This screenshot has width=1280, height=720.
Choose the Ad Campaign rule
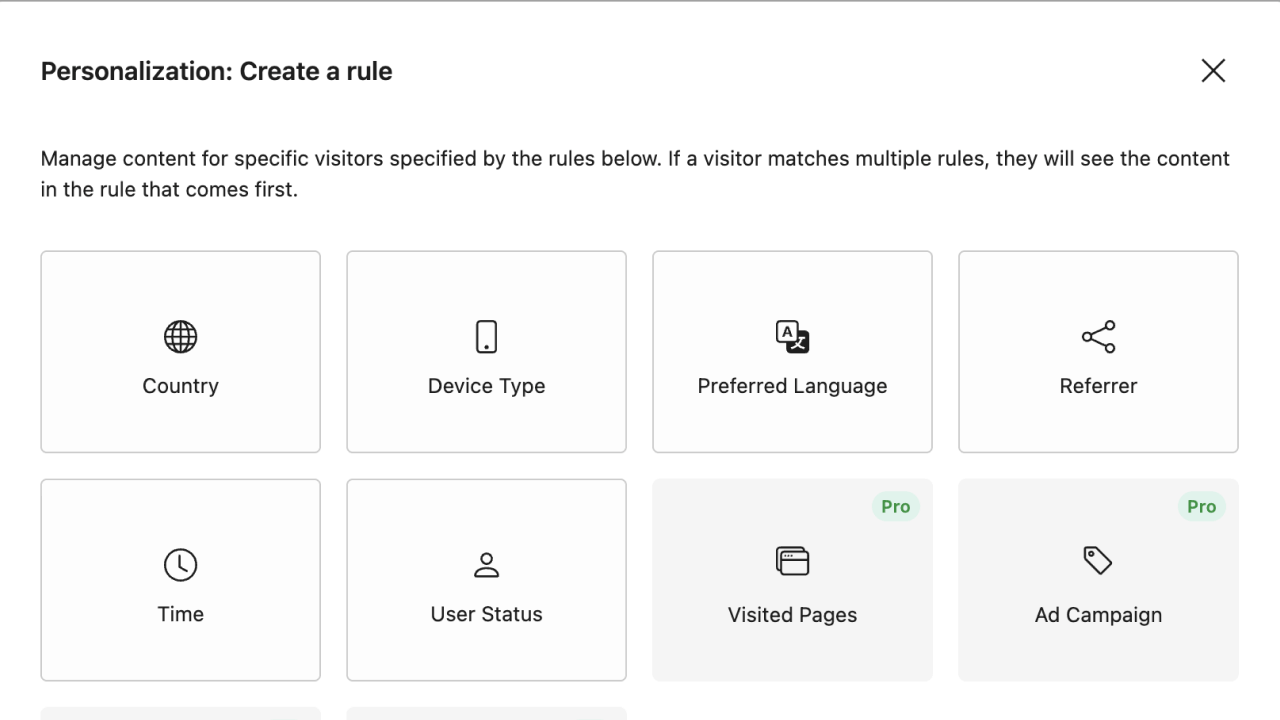1097,579
